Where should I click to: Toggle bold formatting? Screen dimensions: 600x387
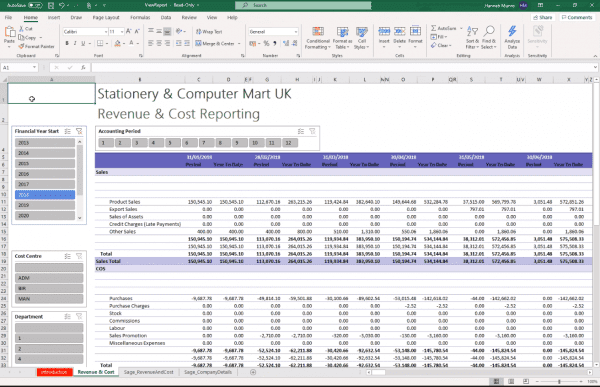click(67, 43)
